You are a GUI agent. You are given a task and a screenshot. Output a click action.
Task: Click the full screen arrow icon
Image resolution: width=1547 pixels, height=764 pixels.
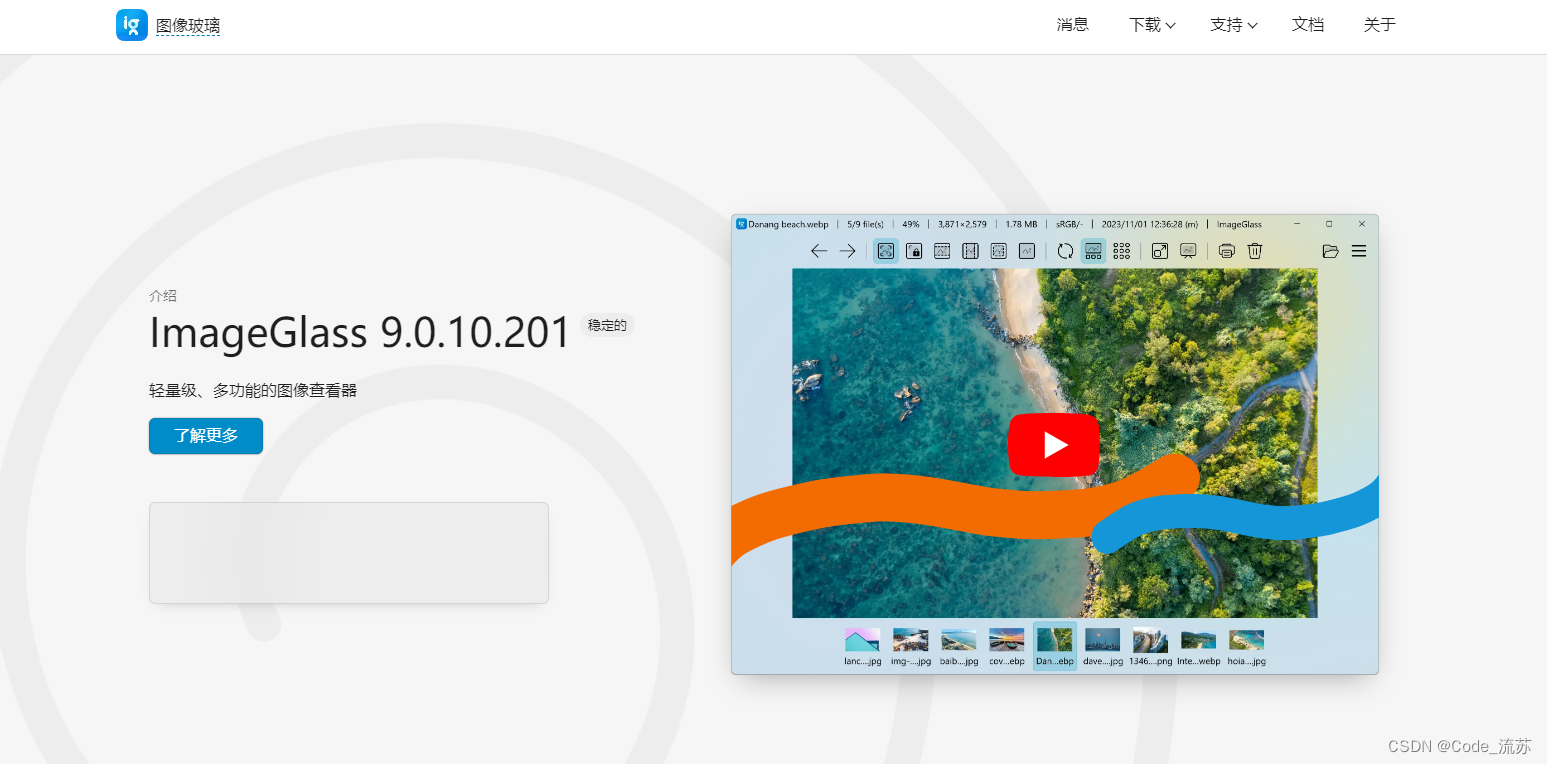coord(1160,251)
